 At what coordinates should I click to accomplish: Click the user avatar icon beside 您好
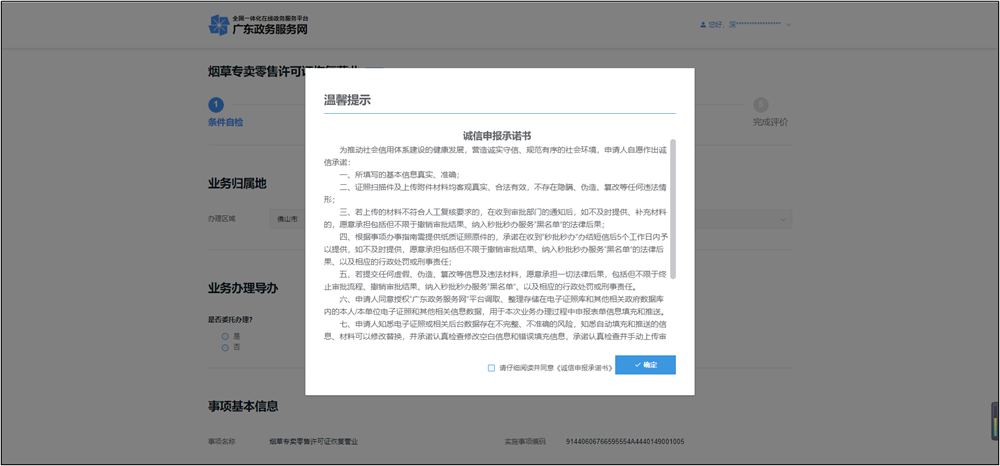coord(703,25)
